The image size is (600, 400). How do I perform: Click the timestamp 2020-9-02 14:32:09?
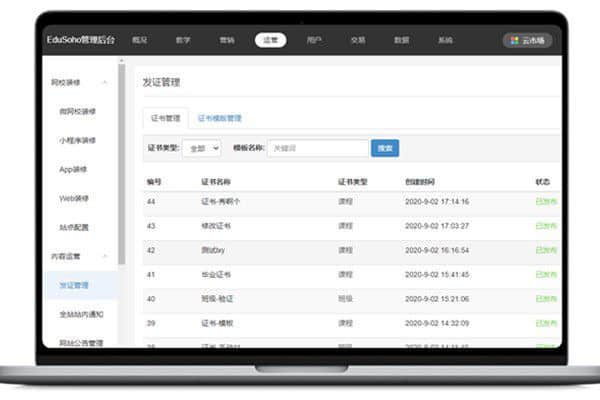437,323
